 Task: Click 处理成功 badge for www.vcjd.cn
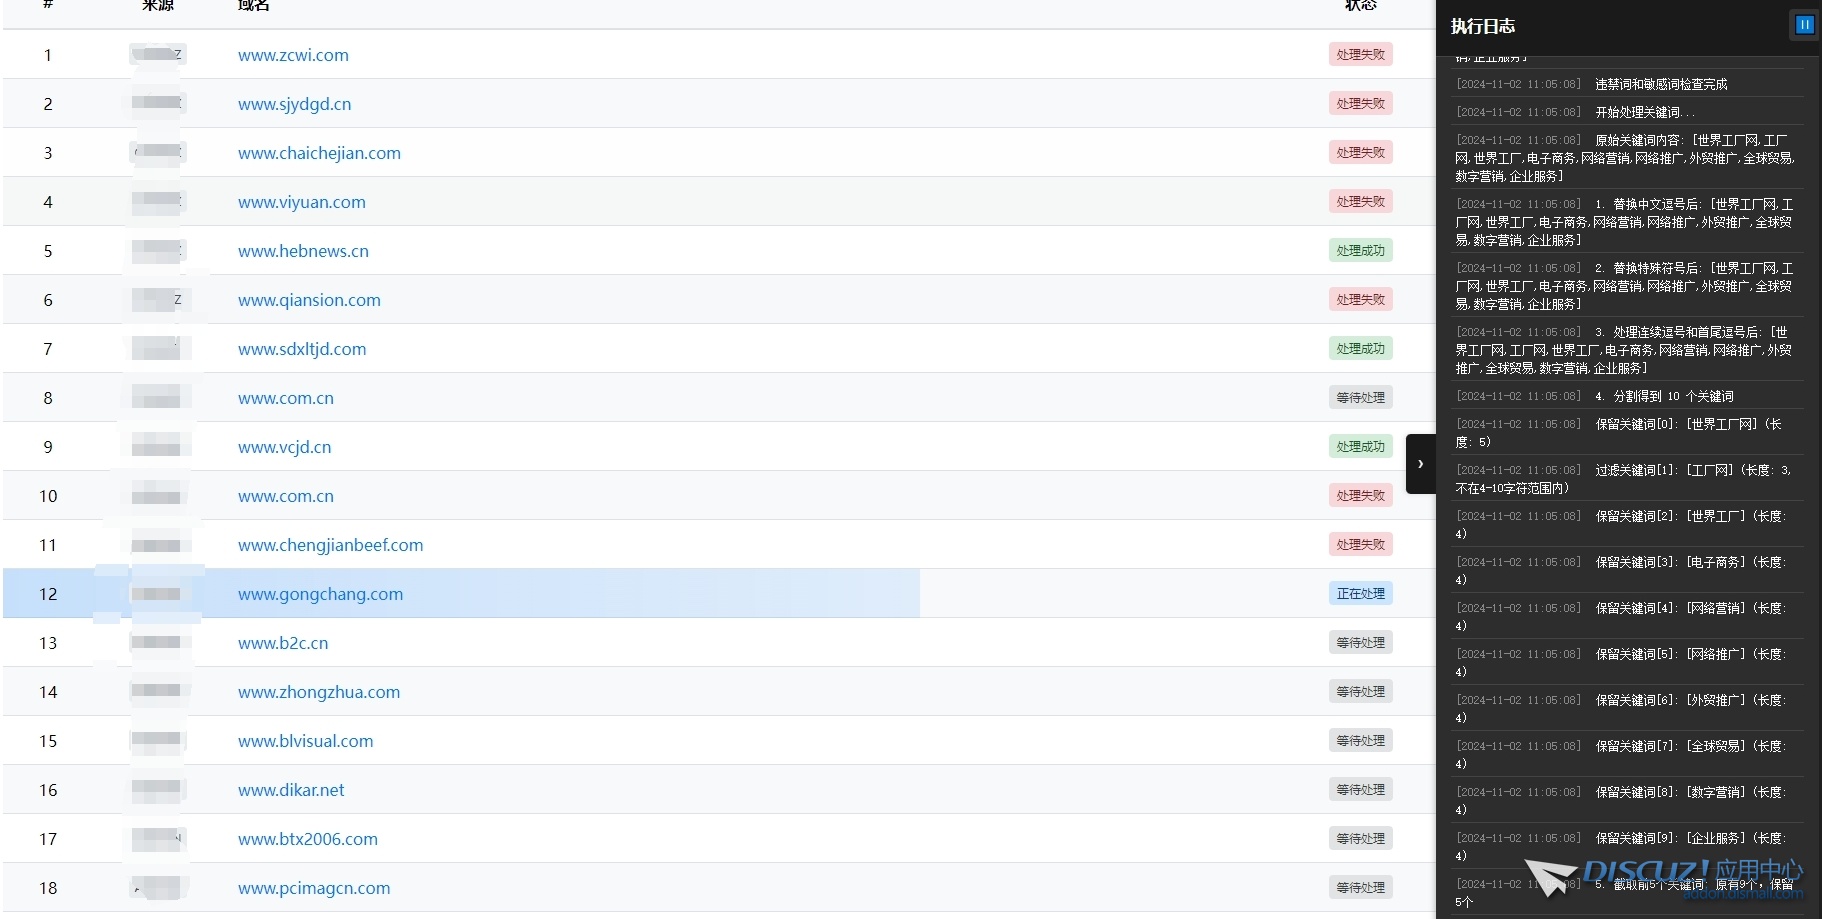1360,447
